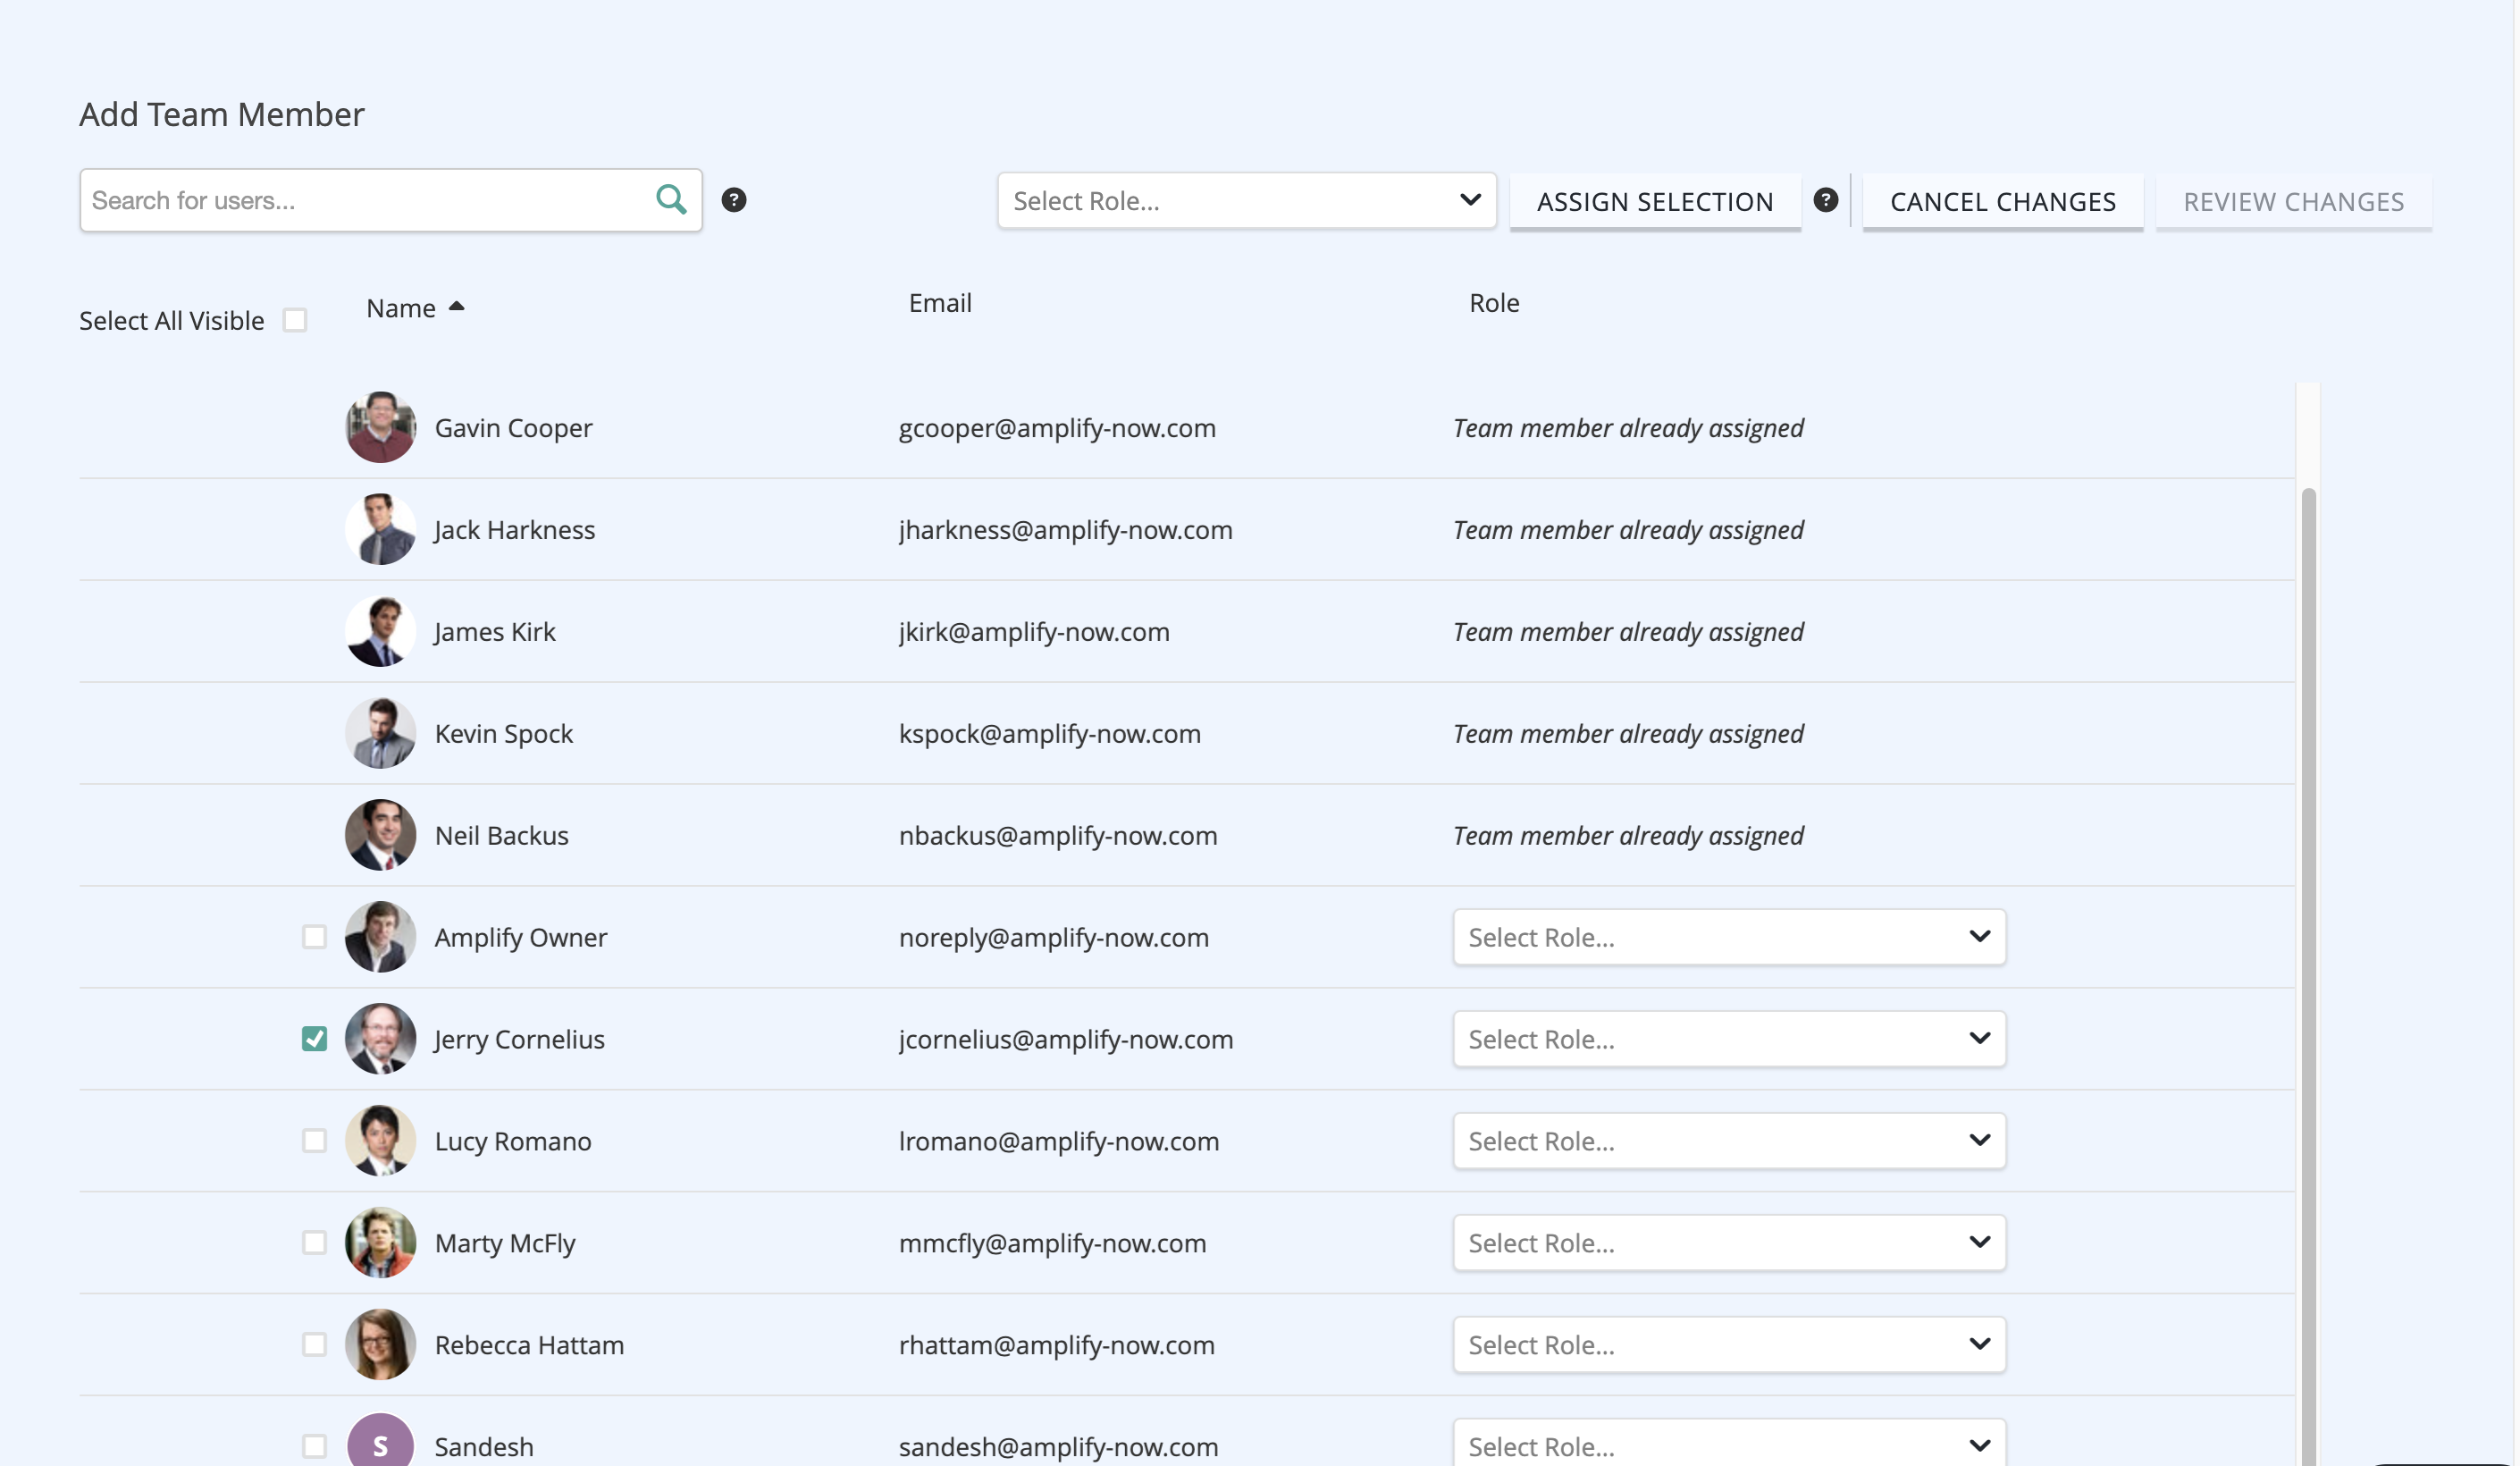Tick the Sandesh row checkbox
This screenshot has height=1466, width=2520.
click(x=314, y=1447)
